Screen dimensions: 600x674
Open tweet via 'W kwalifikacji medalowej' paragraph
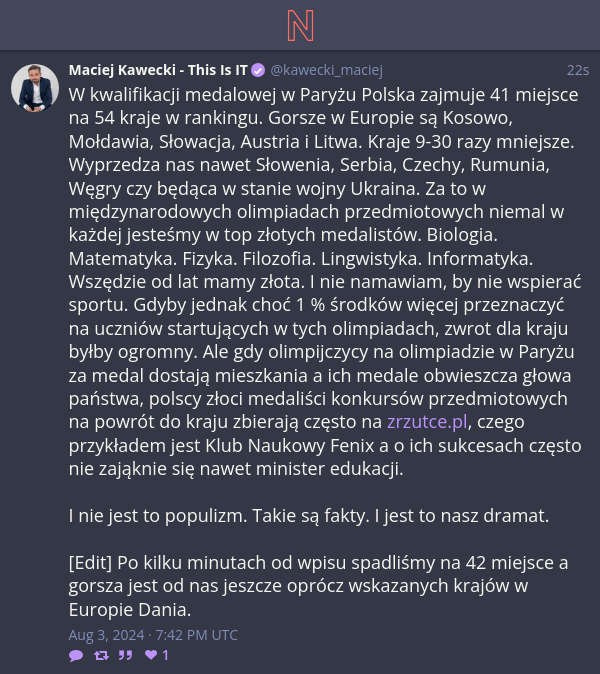[x=325, y=282]
